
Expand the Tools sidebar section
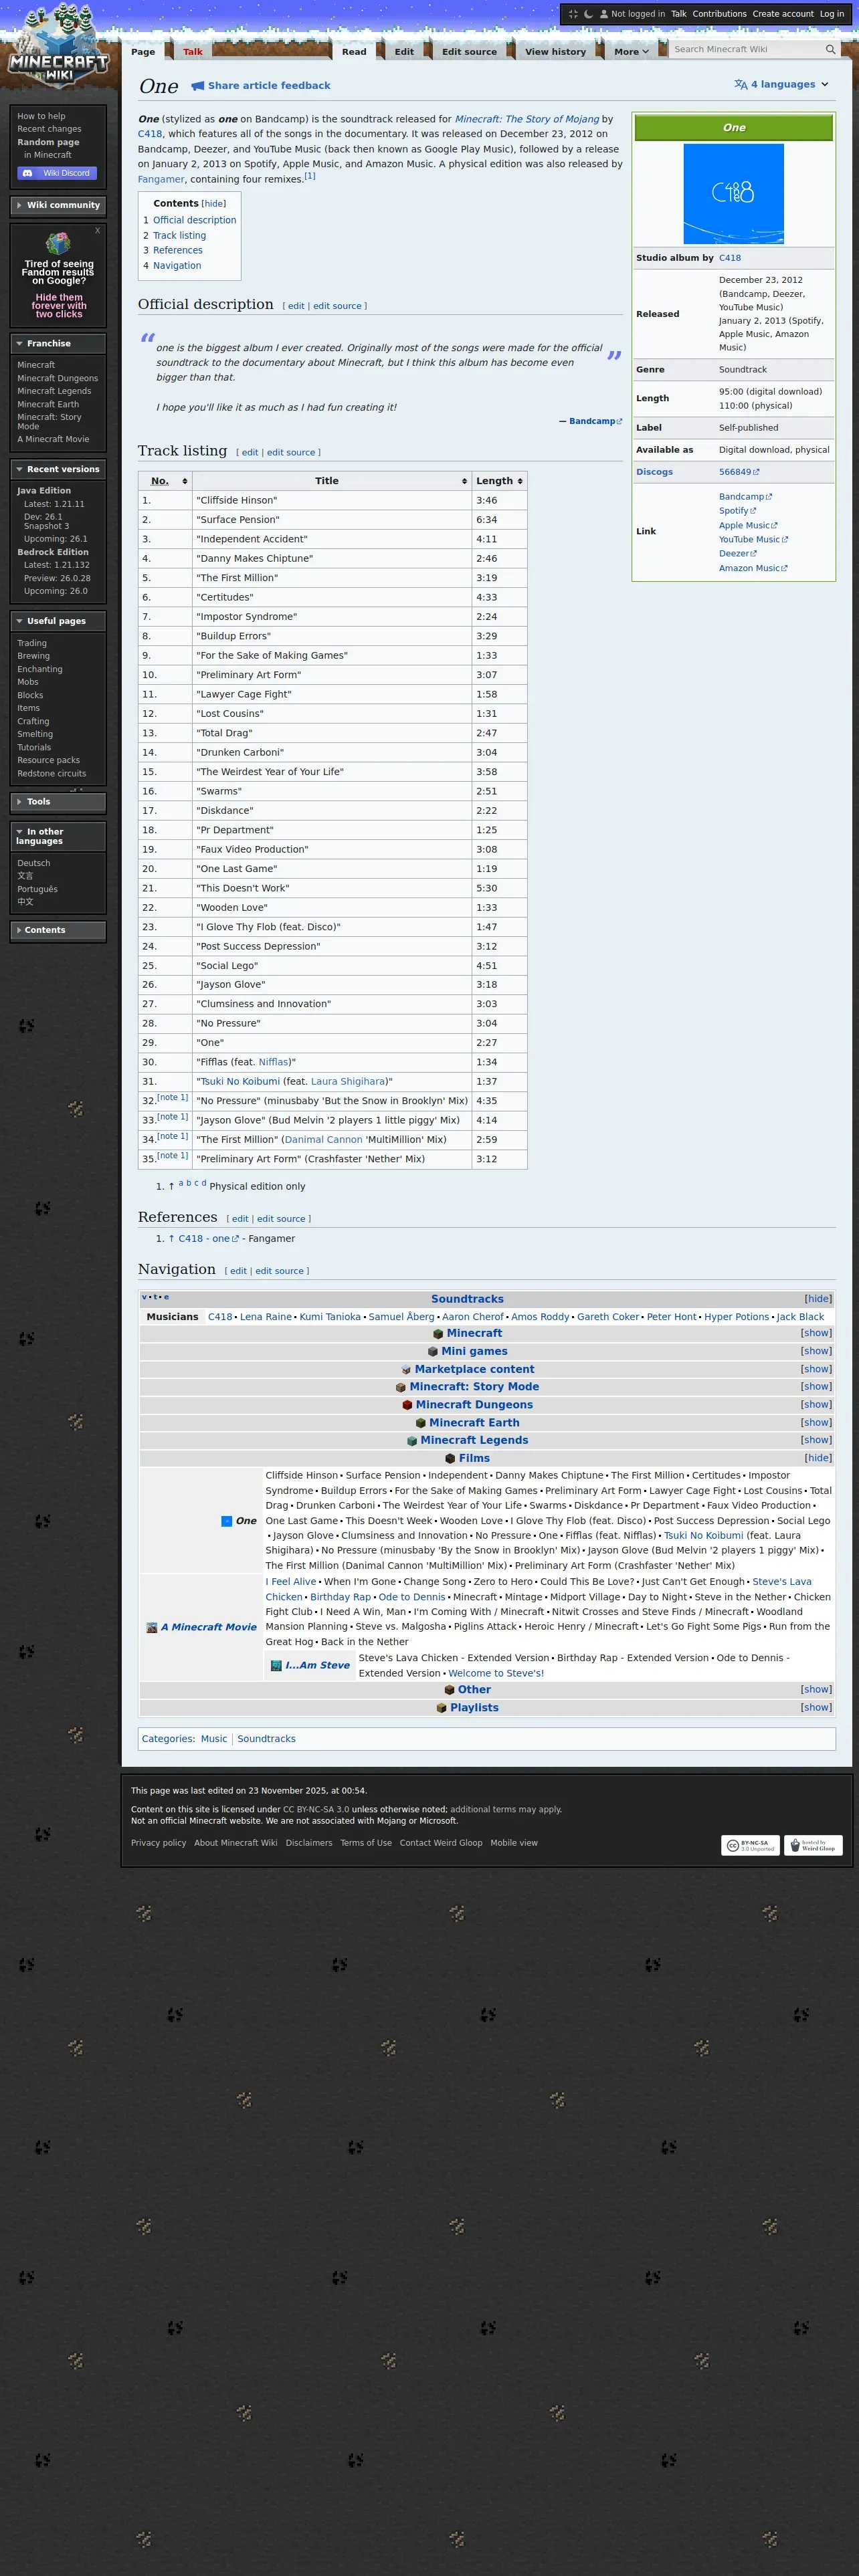pyautogui.click(x=58, y=802)
